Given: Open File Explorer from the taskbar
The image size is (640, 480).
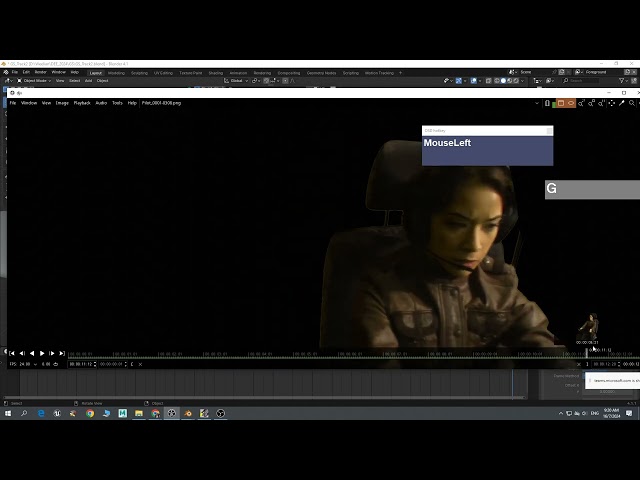Looking at the screenshot, I should click(139, 413).
